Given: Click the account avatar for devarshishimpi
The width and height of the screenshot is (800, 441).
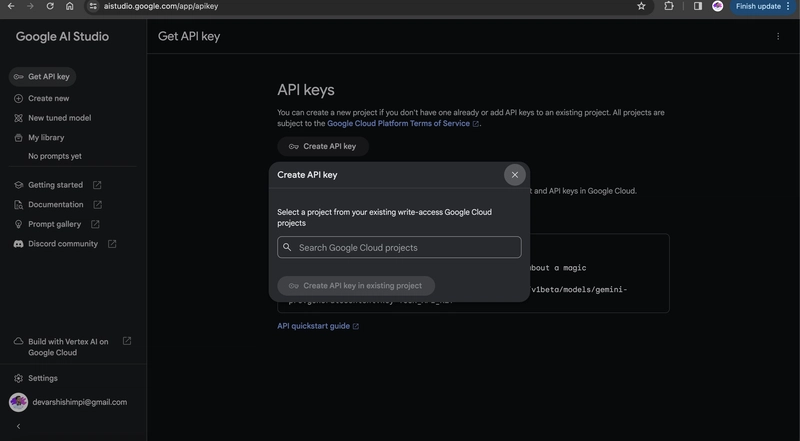Looking at the screenshot, I should point(18,402).
